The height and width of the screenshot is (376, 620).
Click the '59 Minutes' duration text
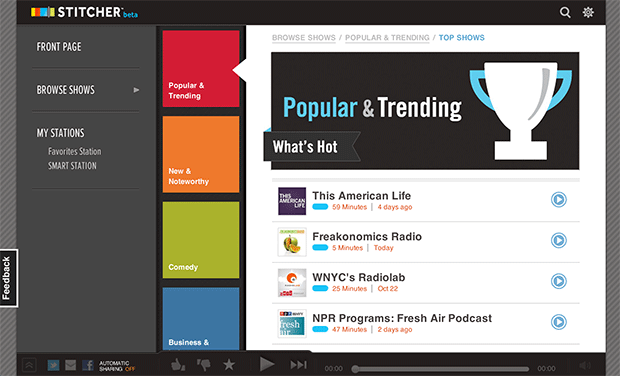[x=350, y=207]
